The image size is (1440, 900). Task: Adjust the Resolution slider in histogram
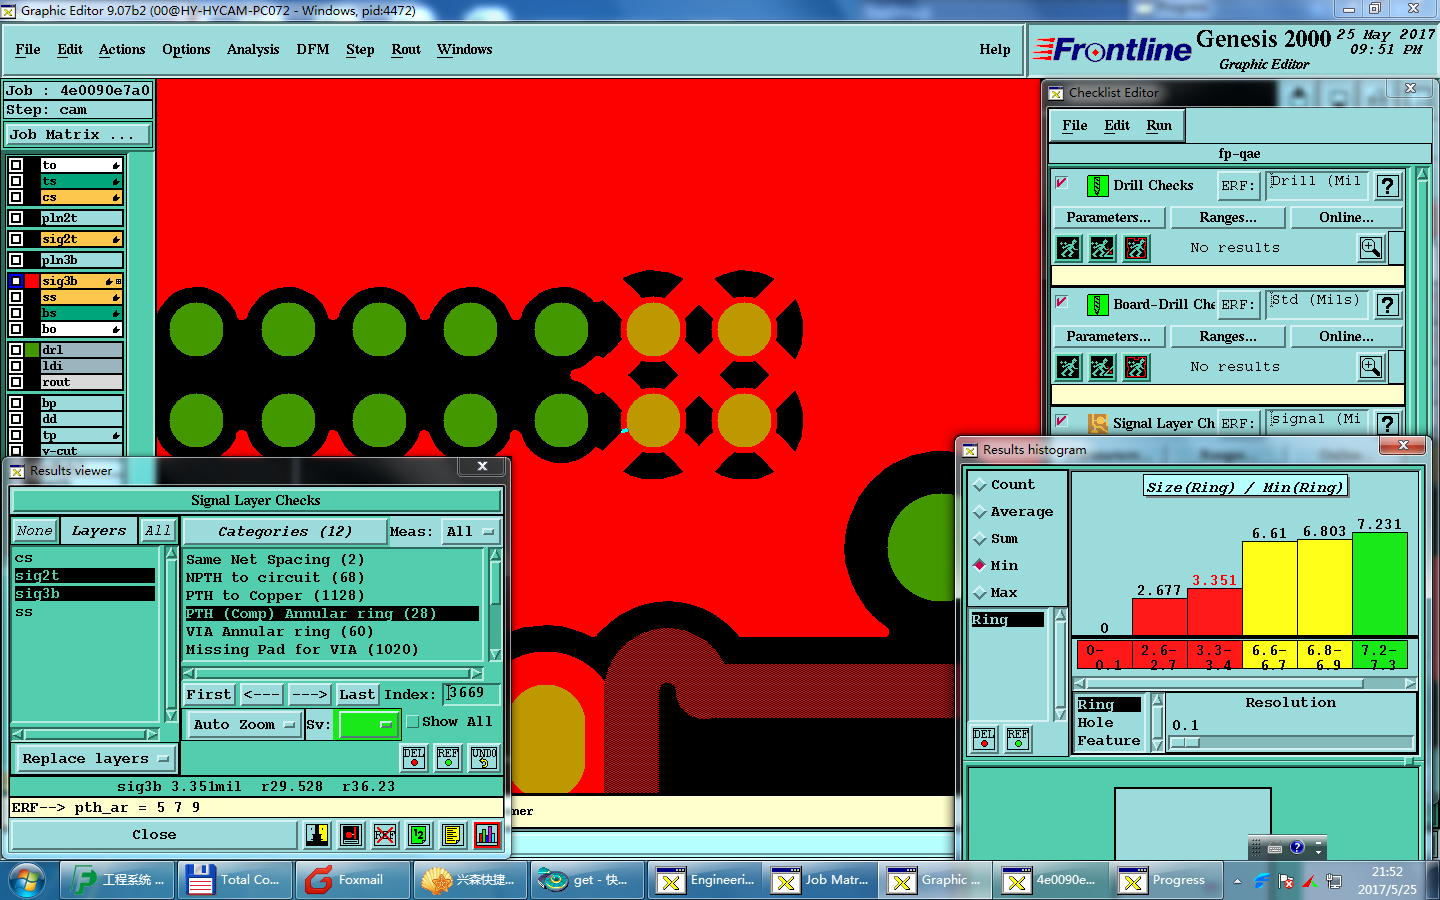[x=1185, y=743]
